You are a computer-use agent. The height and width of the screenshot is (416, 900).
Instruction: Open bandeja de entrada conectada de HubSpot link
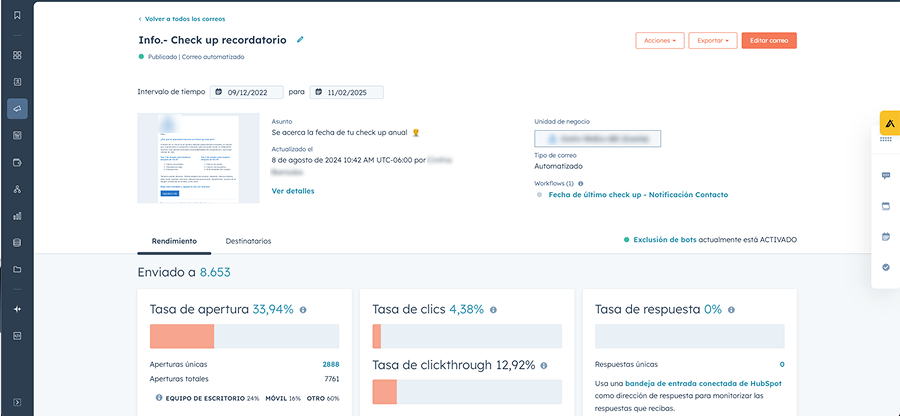[x=703, y=383]
